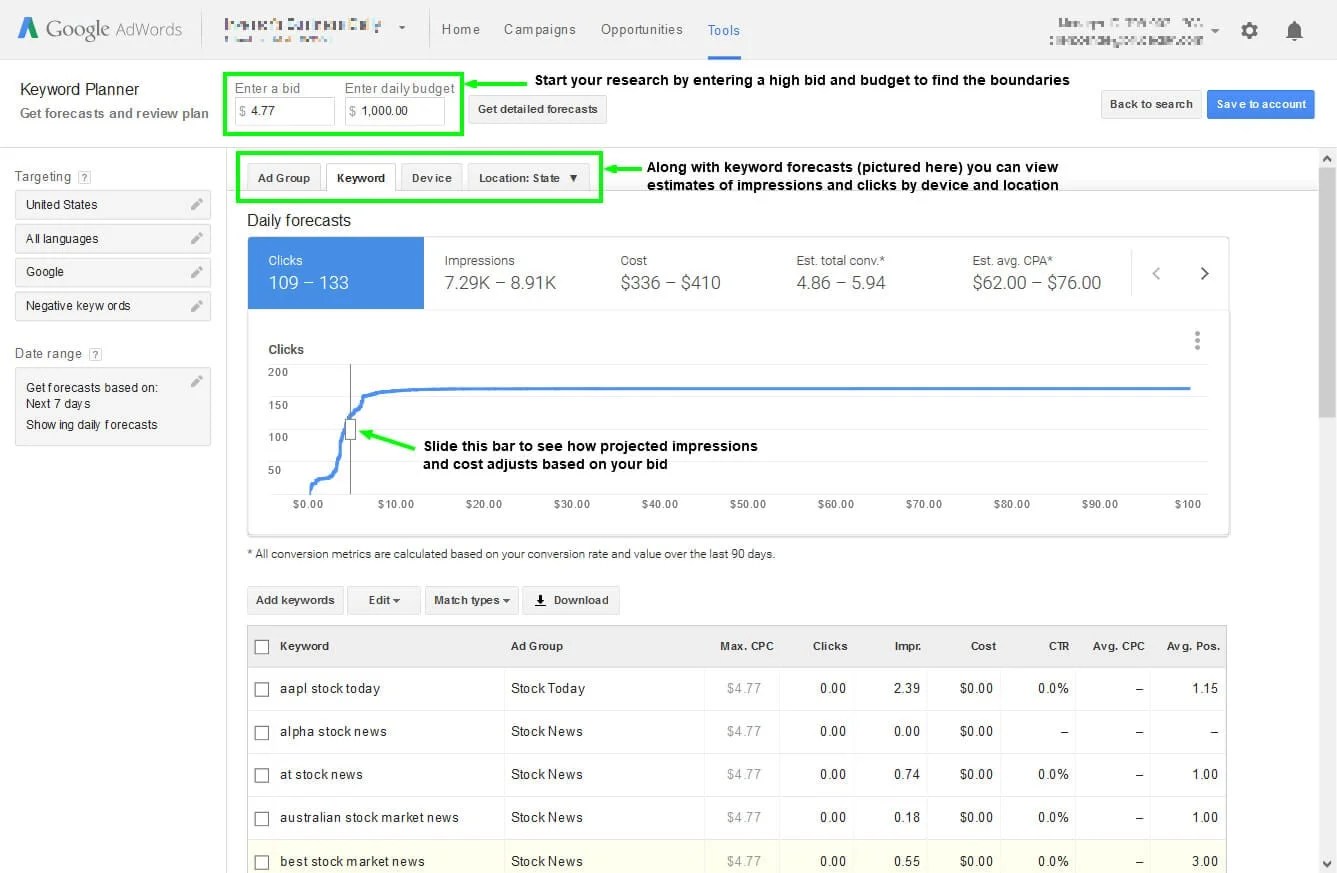Edit the United States targeting pencil icon
1337x873 pixels.
tap(197, 204)
